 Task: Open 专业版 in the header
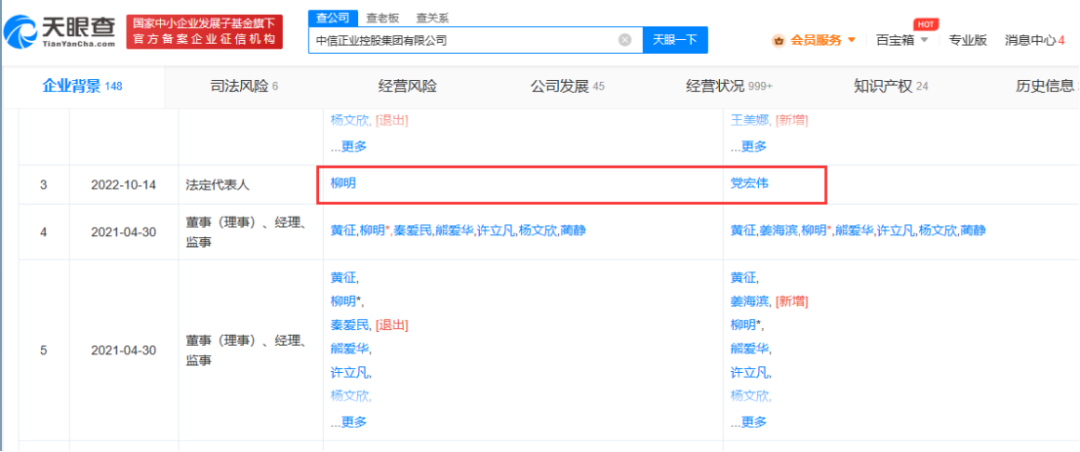(x=968, y=40)
